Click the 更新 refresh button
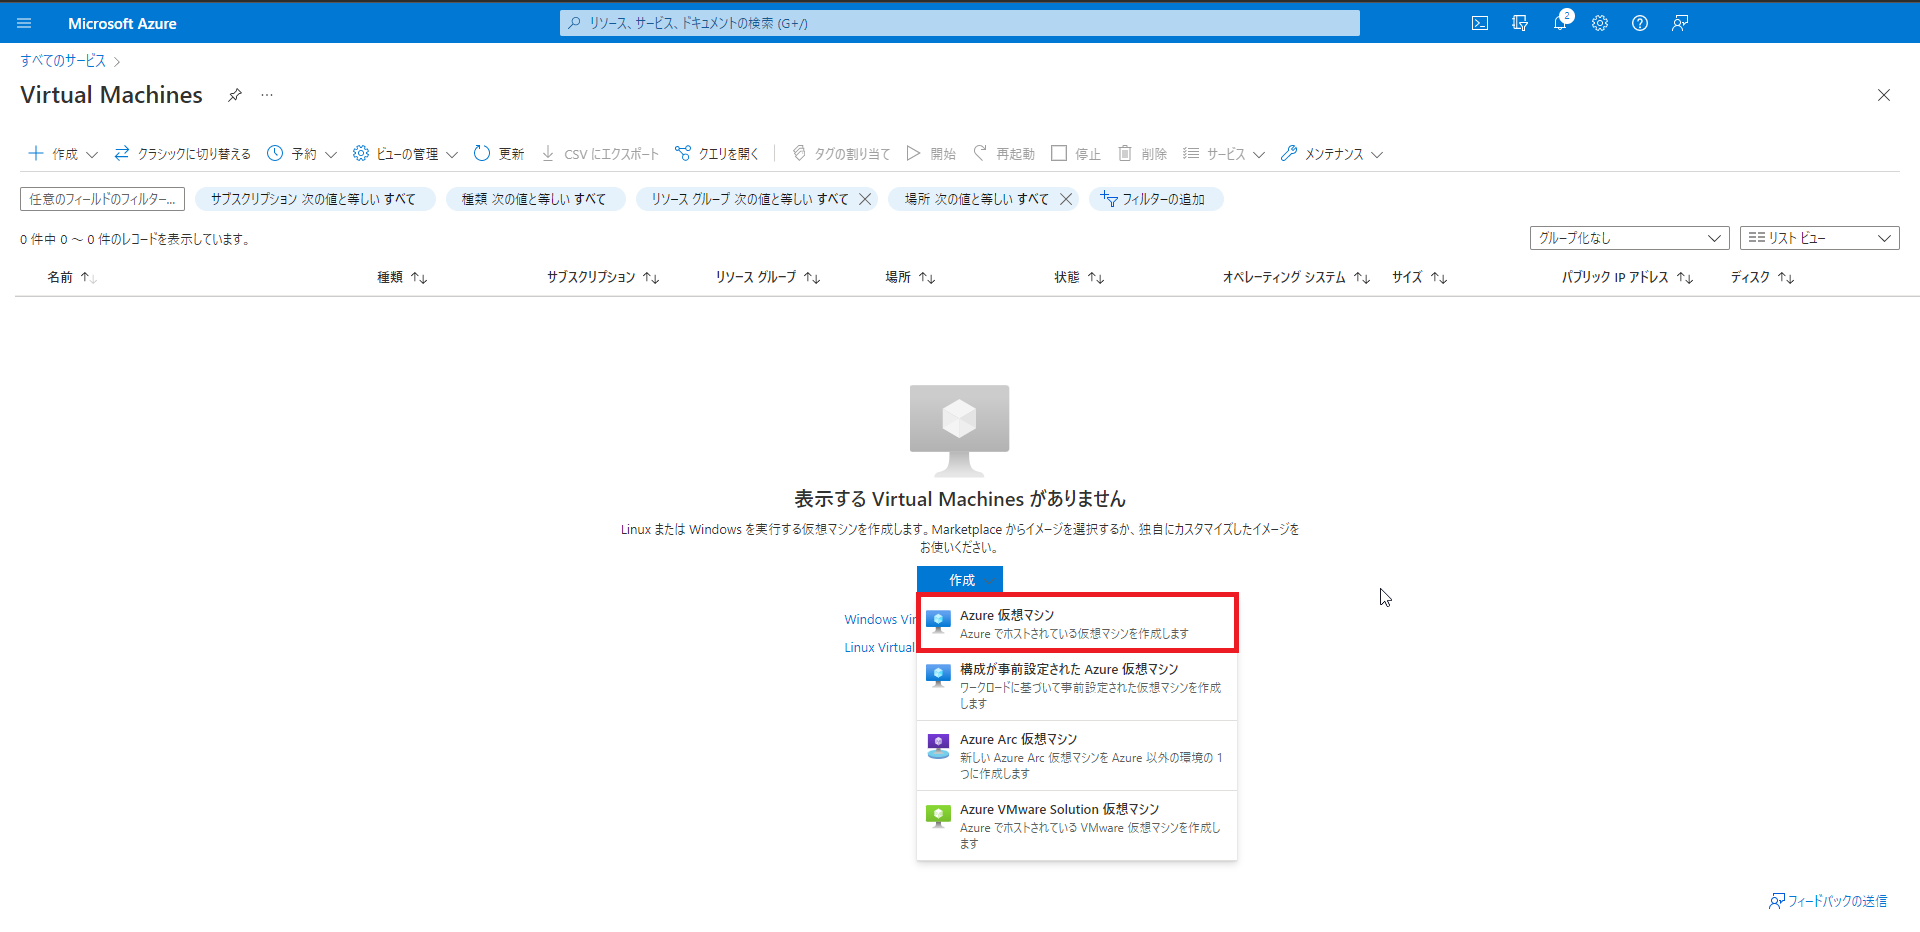The height and width of the screenshot is (932, 1920). point(499,153)
